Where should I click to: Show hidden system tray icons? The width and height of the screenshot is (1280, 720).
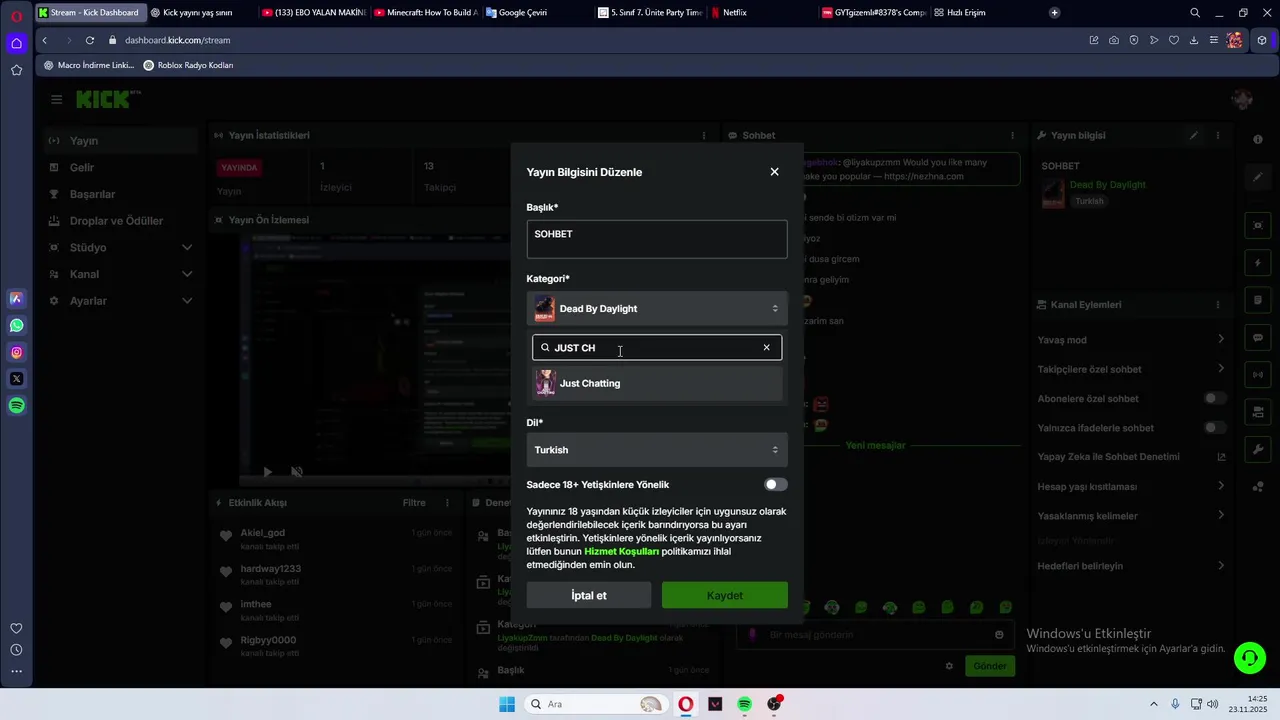click(1153, 704)
